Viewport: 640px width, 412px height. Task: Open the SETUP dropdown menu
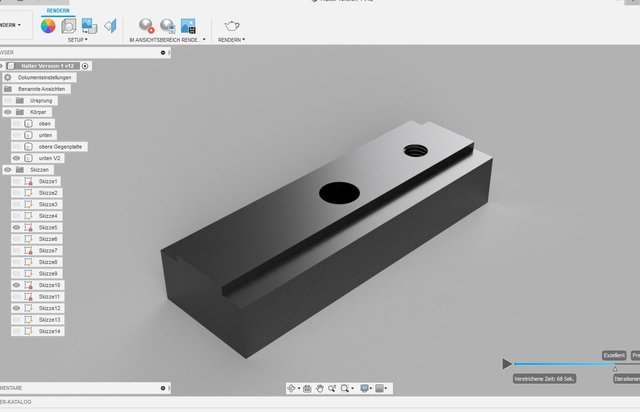pyautogui.click(x=78, y=40)
